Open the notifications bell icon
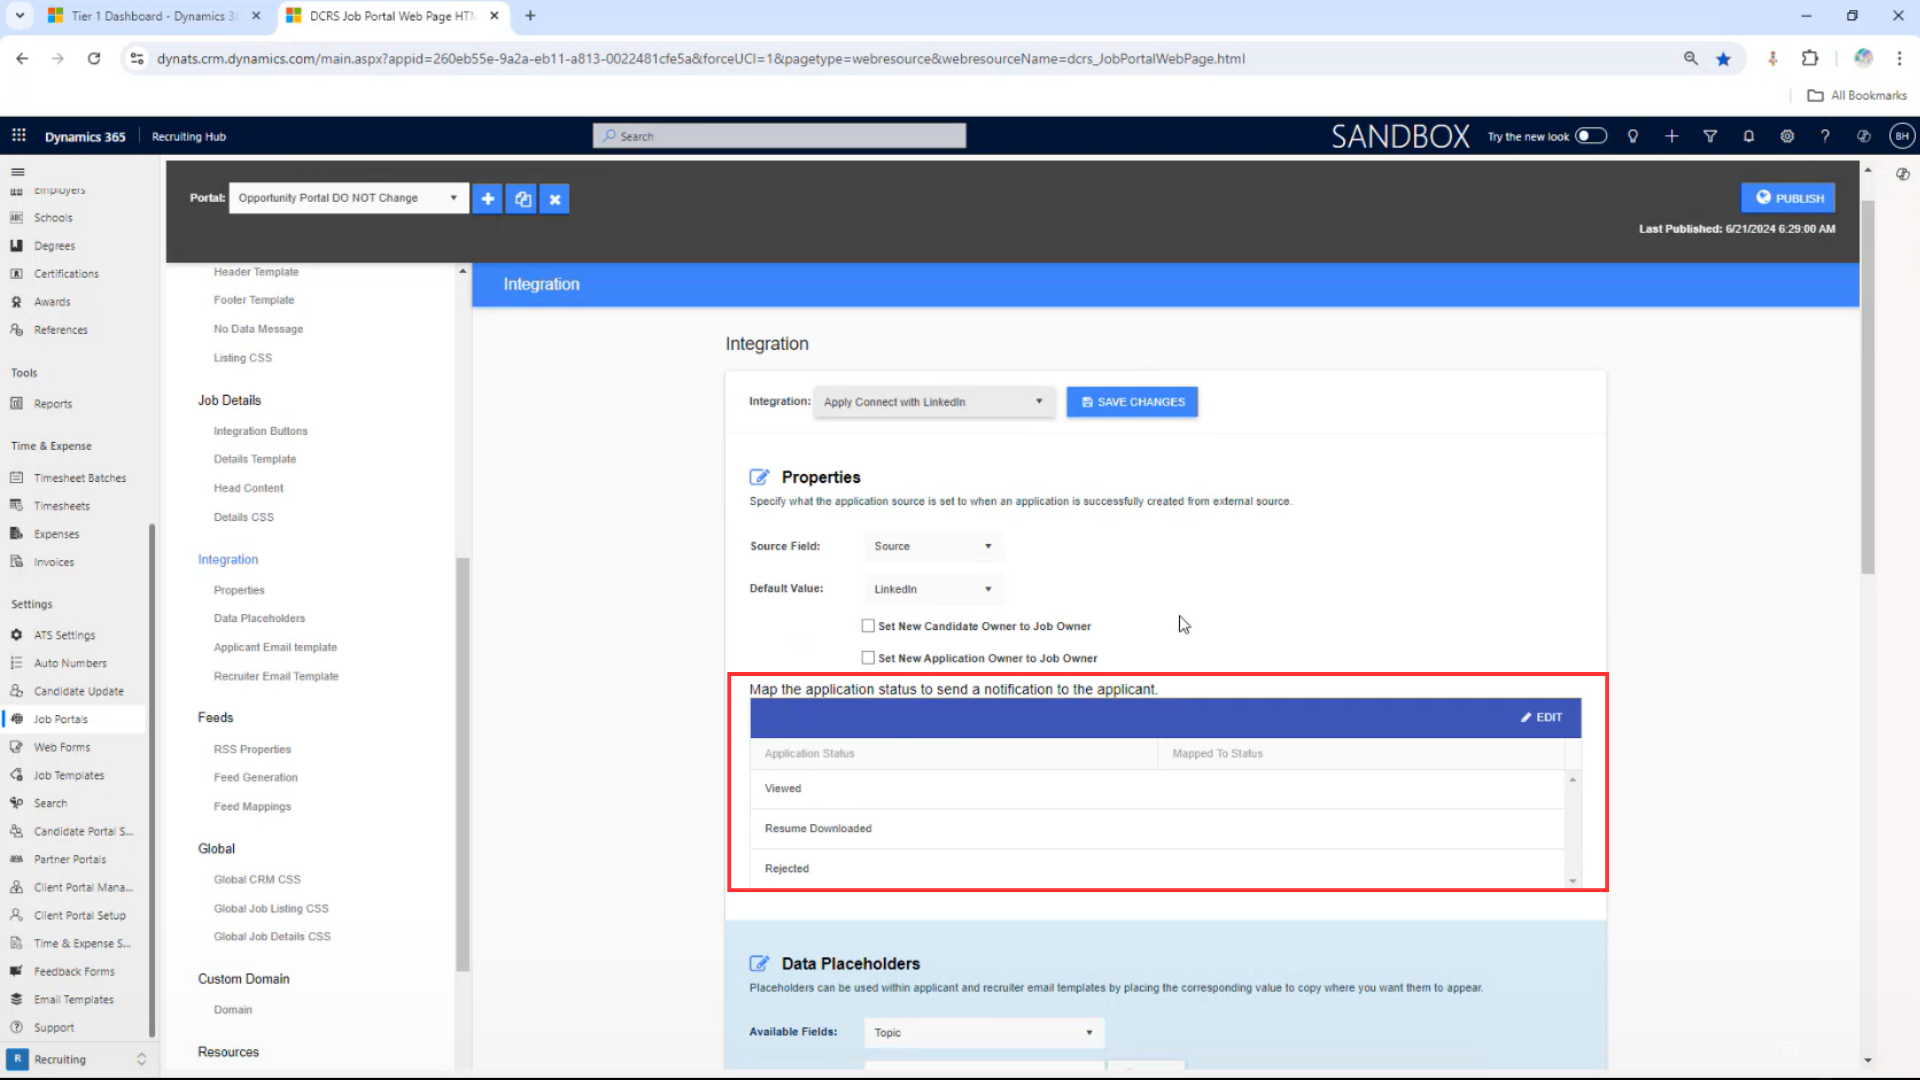1920x1080 pixels. (1748, 136)
